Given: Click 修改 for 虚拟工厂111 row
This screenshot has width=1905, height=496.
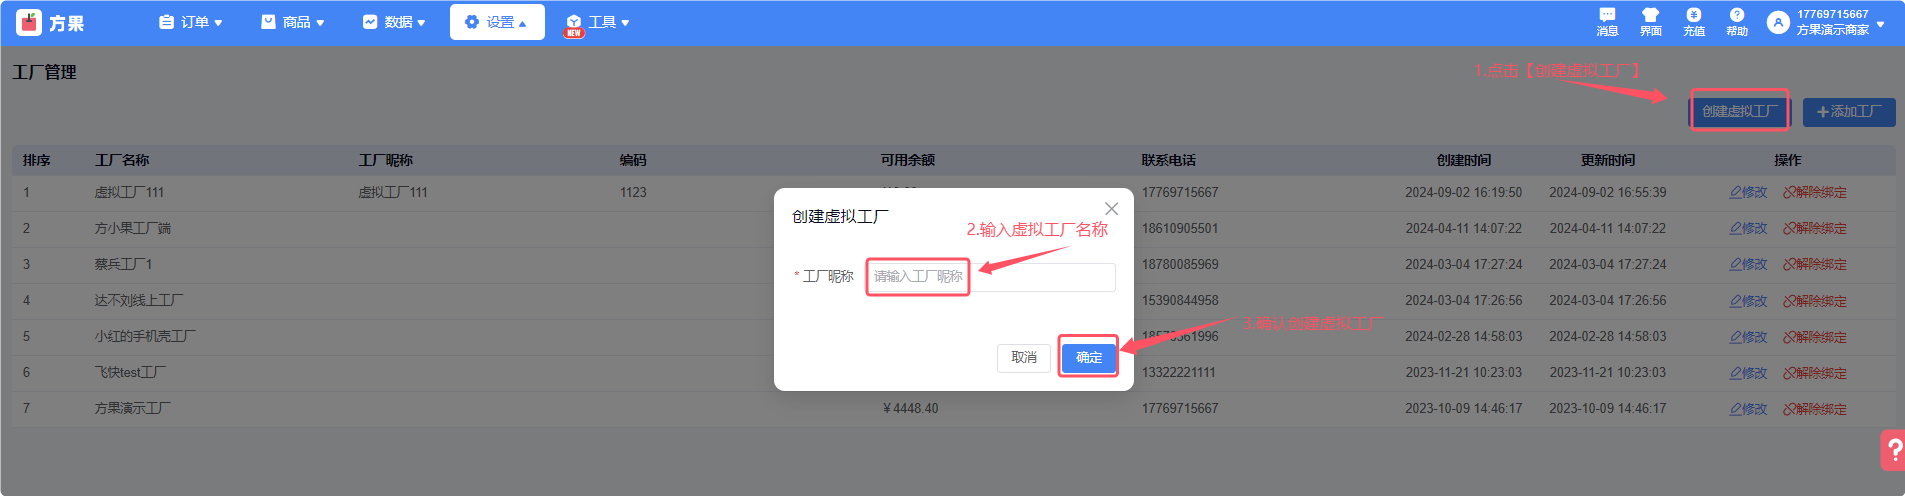Looking at the screenshot, I should pos(1748,192).
